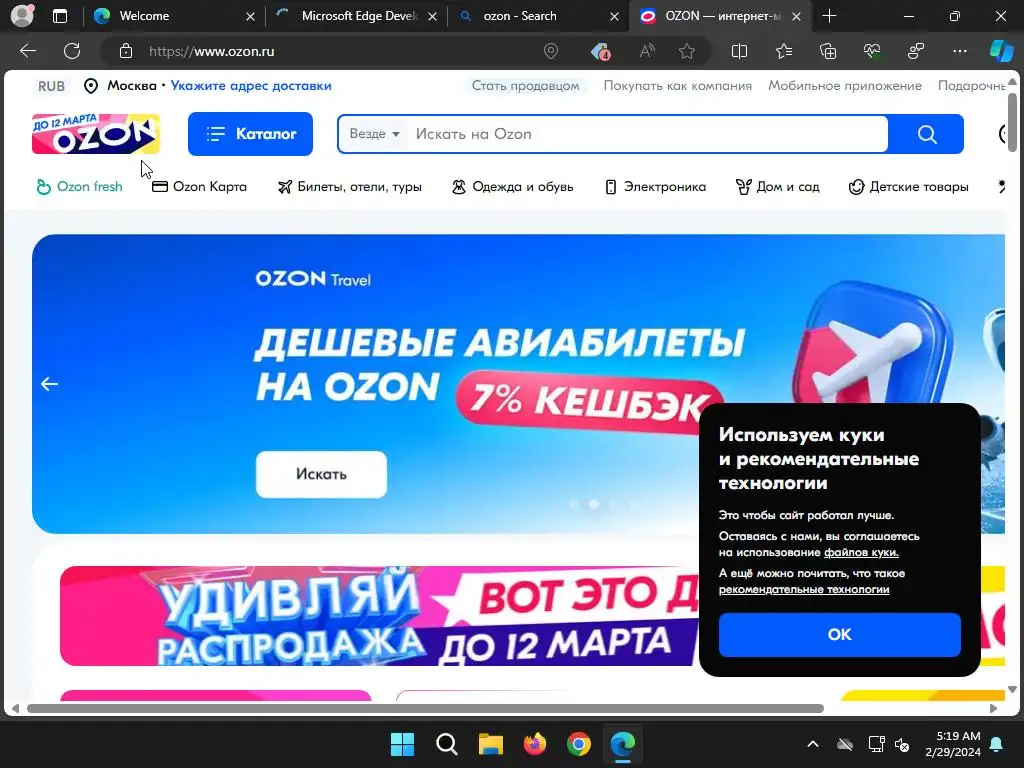This screenshot has height=768, width=1024.
Task: Click the browser toolbar icon left of the three-dot menu
Action: [x=916, y=51]
